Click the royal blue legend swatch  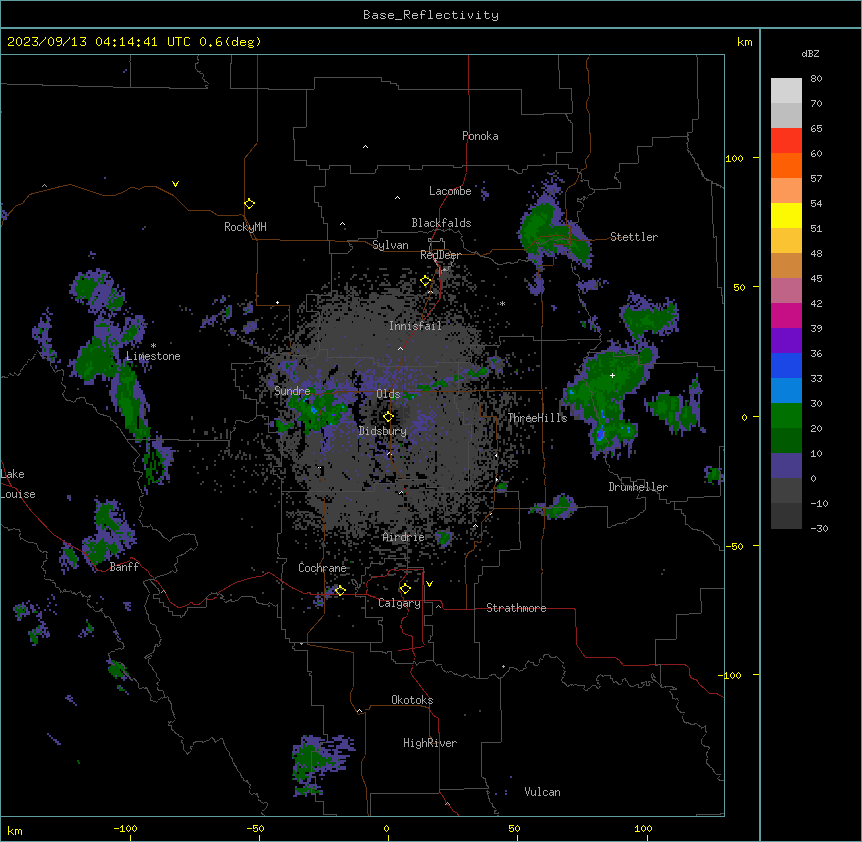point(786,365)
